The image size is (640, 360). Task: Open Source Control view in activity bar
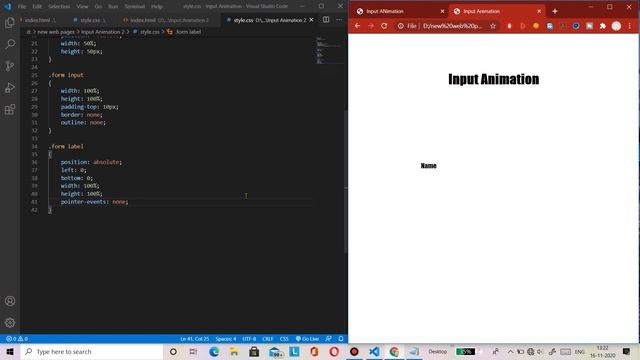click(x=10, y=66)
